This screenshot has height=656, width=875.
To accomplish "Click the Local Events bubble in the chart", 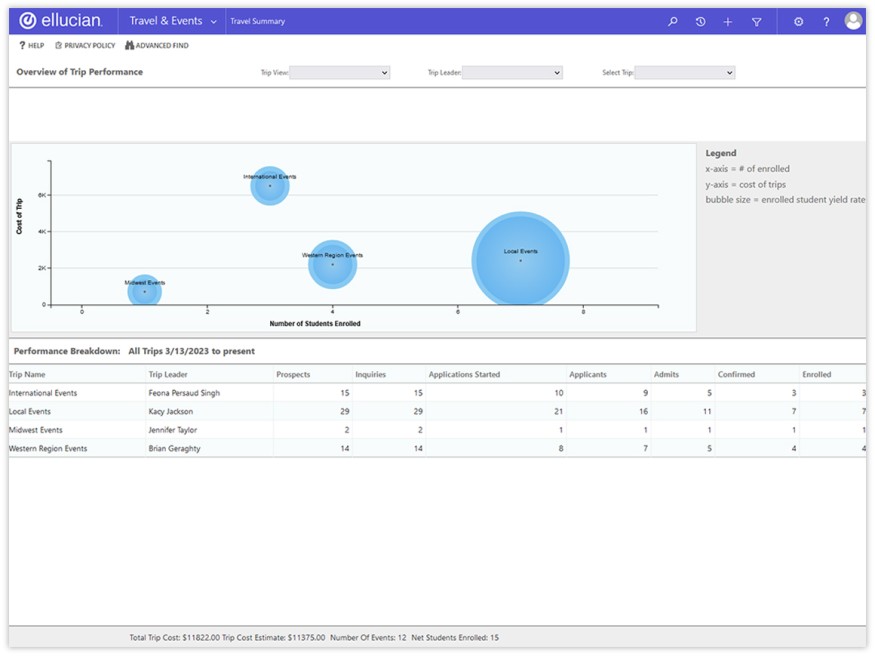I will click(521, 260).
